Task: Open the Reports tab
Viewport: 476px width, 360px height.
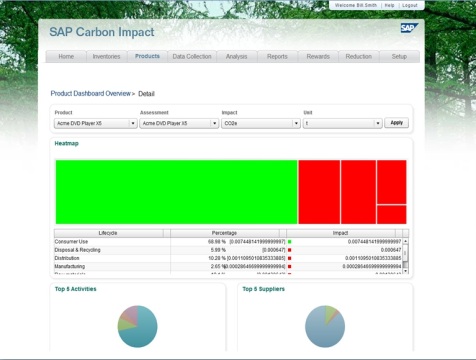Action: (x=277, y=56)
